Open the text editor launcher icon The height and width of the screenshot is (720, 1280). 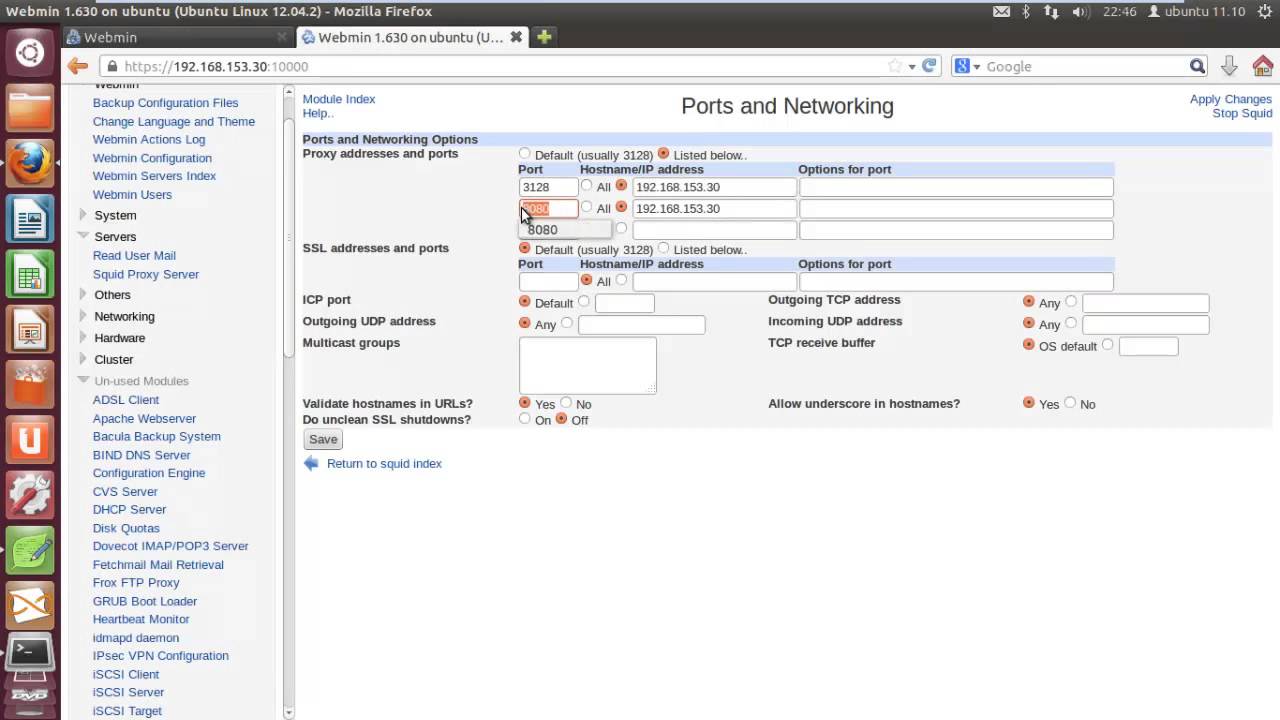tap(30, 549)
